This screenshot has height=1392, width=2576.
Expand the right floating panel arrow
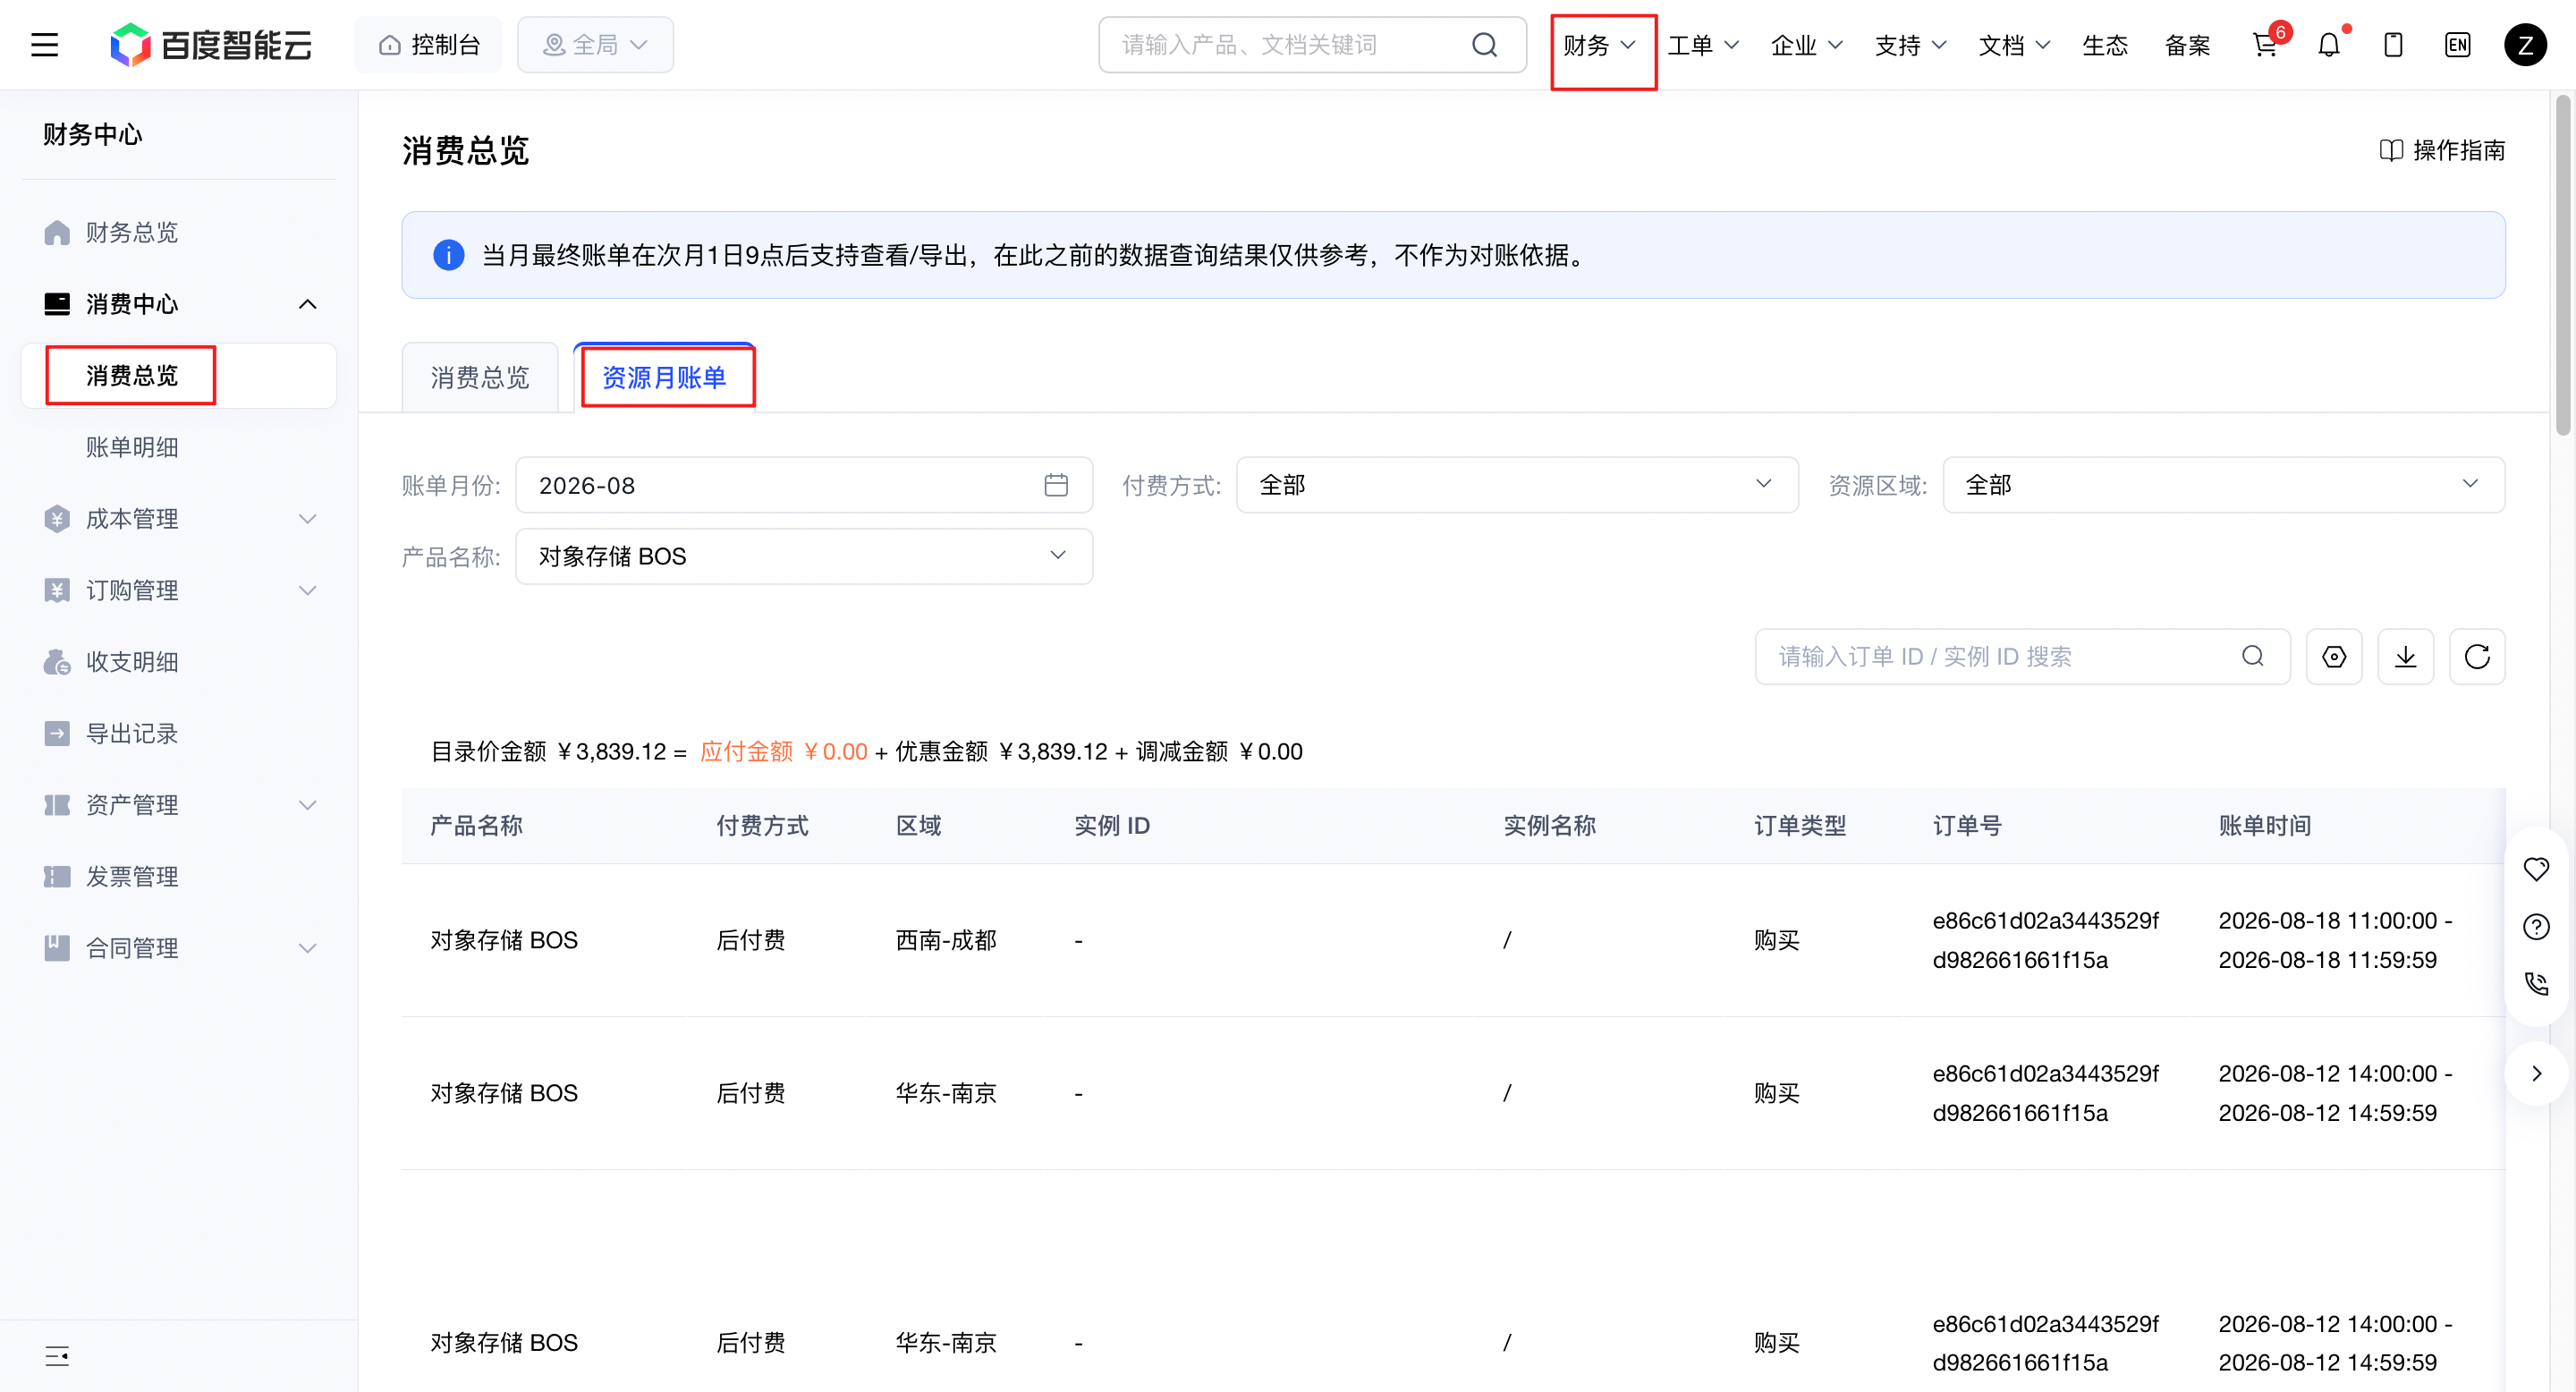pyautogui.click(x=2535, y=1073)
